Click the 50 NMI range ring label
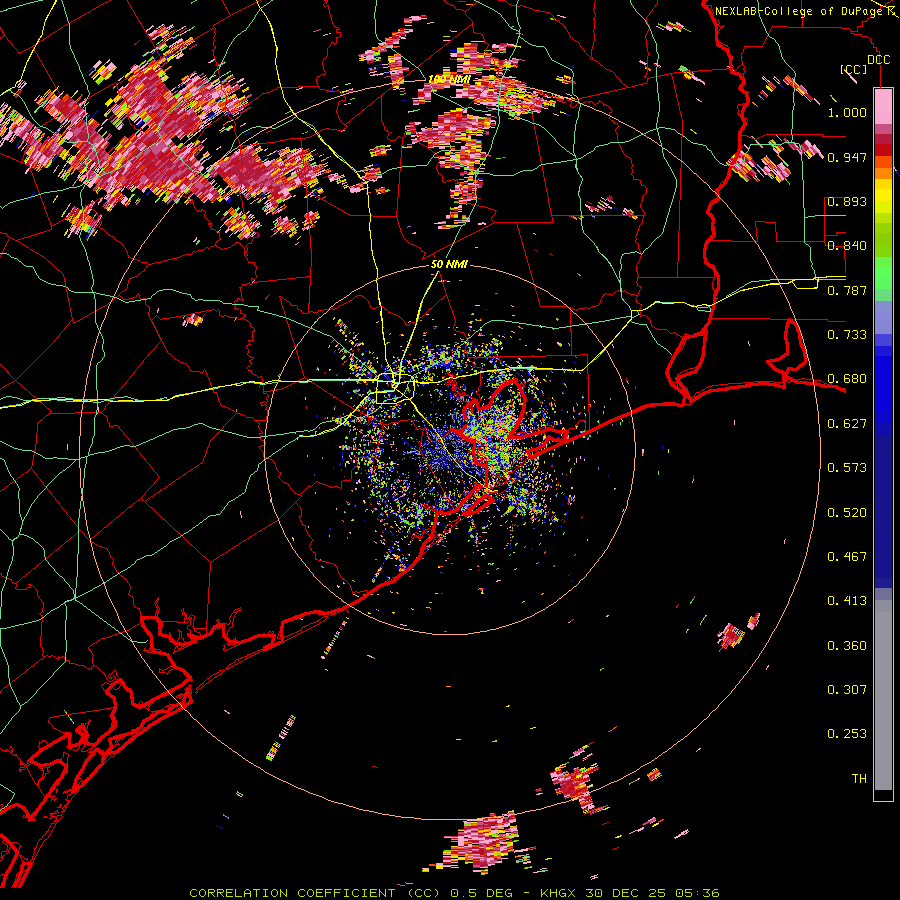 tap(449, 265)
